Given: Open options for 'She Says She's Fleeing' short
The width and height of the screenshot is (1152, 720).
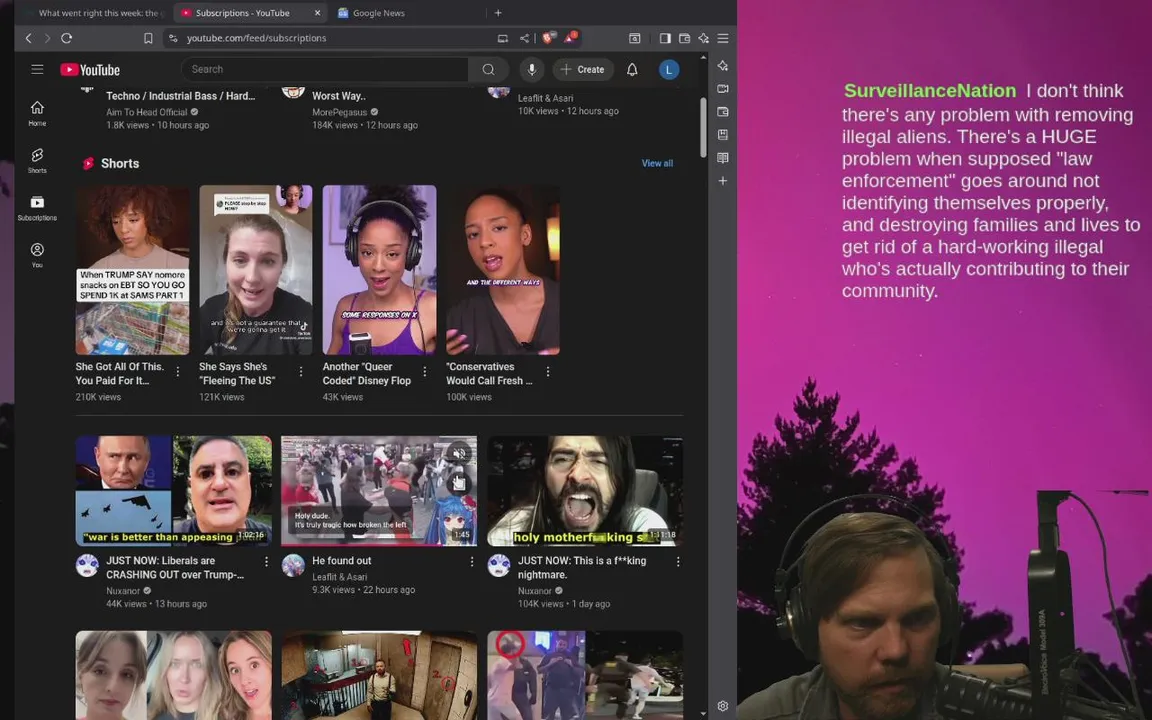Looking at the screenshot, I should point(301,372).
